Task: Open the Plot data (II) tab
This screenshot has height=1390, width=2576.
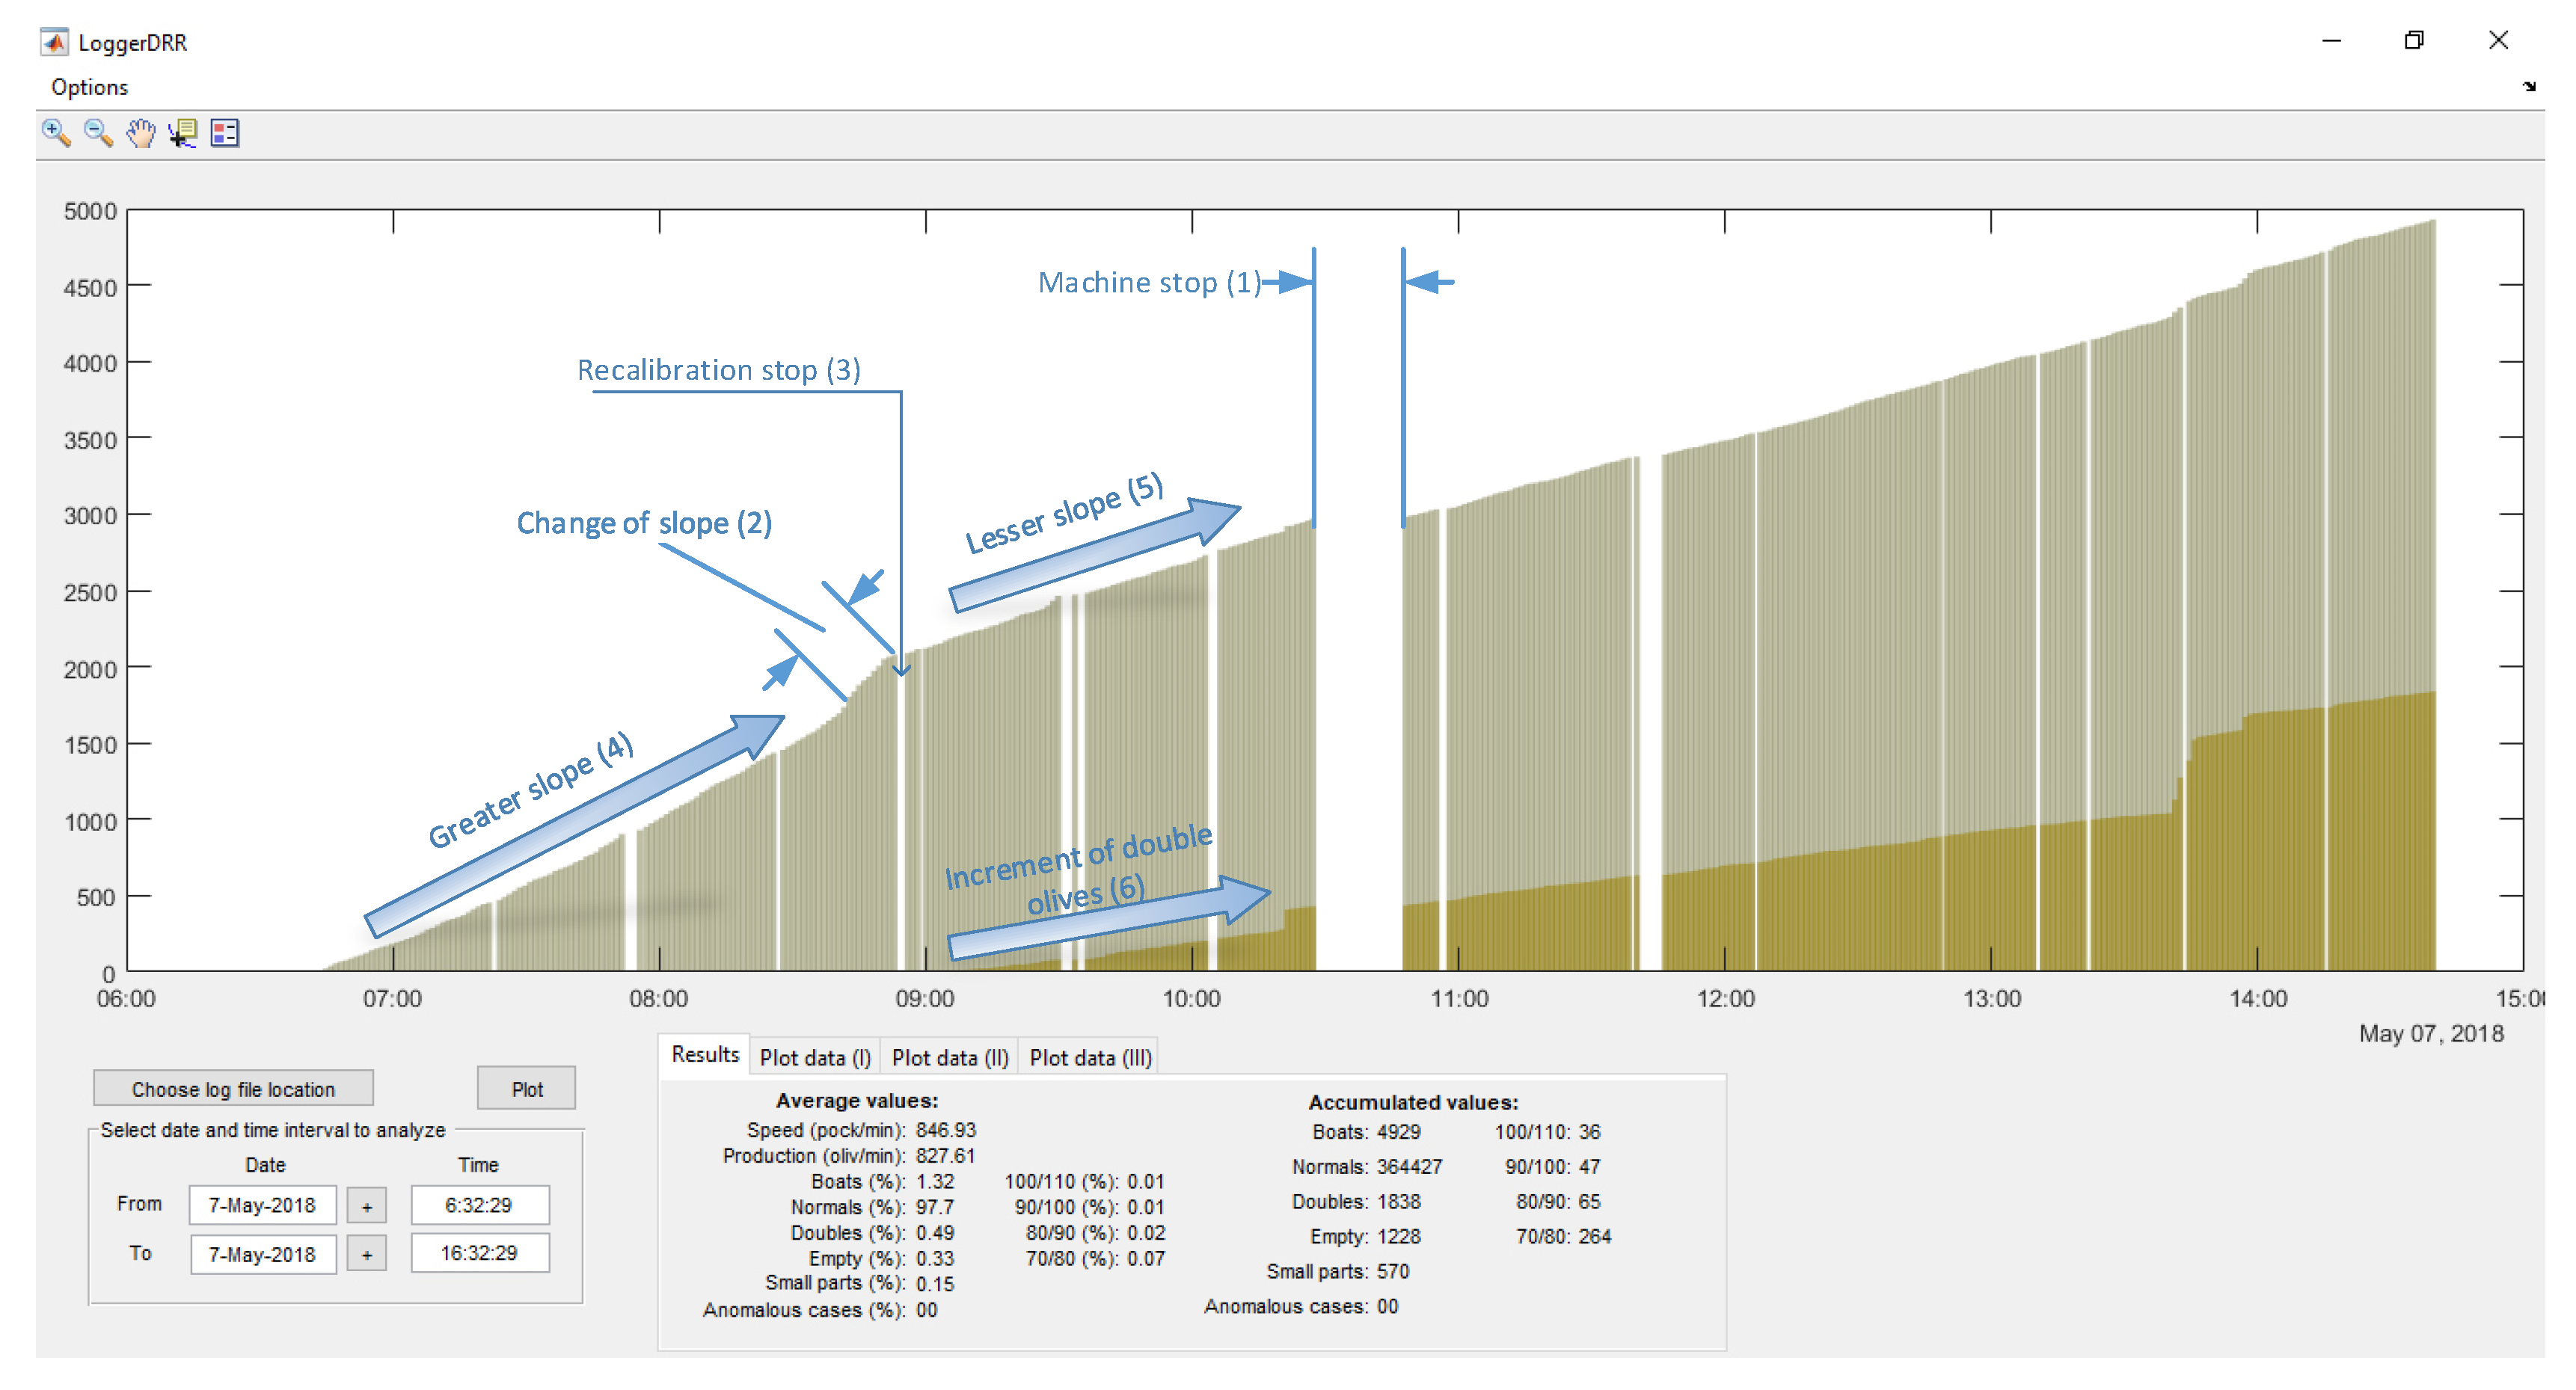Action: 950,1058
